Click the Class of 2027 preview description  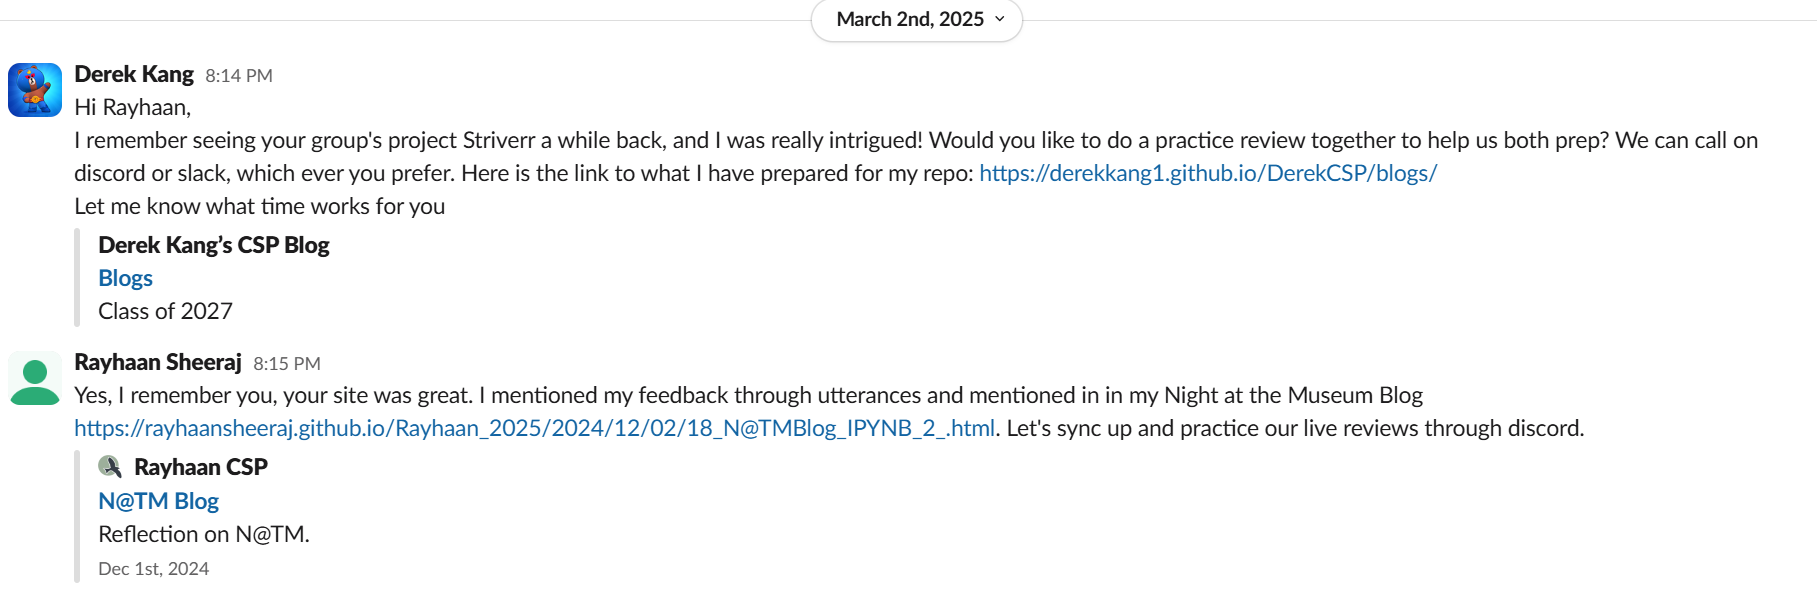[165, 311]
